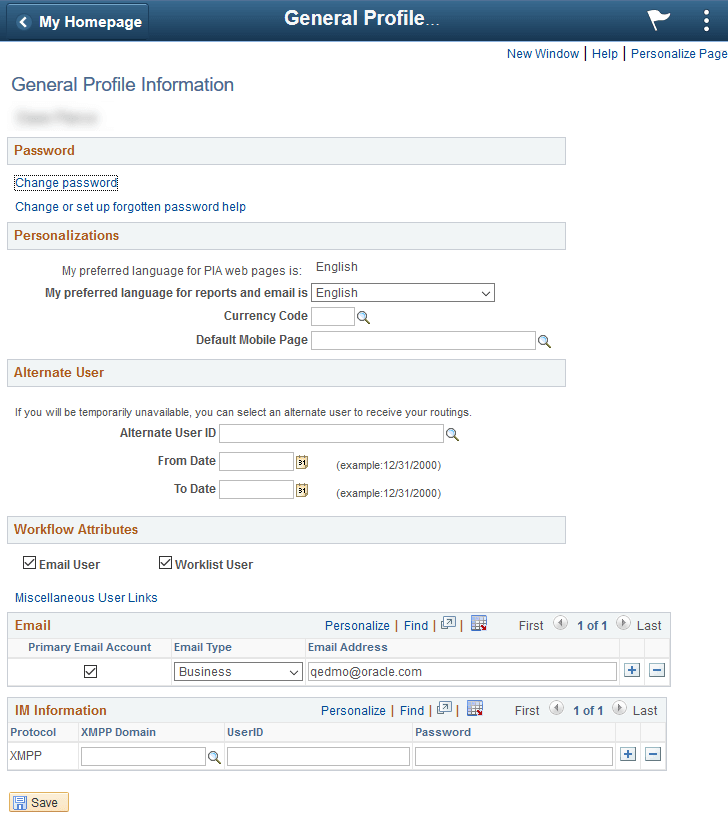Image resolution: width=728 pixels, height=825 pixels.
Task: Open the Default Mobile Page lookup
Action: (x=544, y=340)
